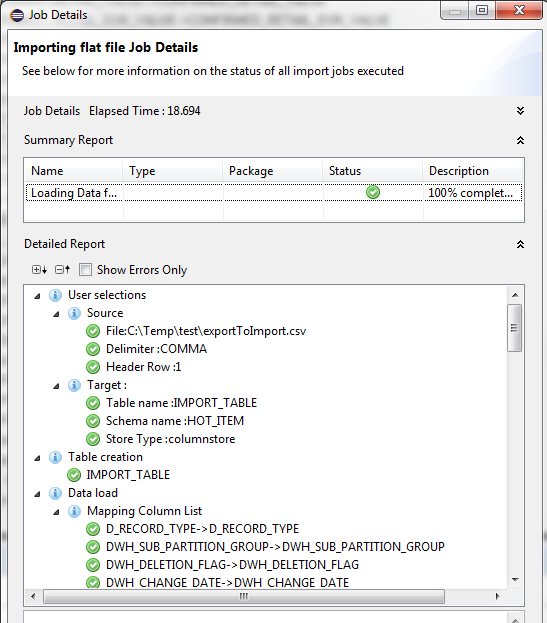The width and height of the screenshot is (547, 623).
Task: Click the success icon beside Schema name entry
Action: point(93,421)
